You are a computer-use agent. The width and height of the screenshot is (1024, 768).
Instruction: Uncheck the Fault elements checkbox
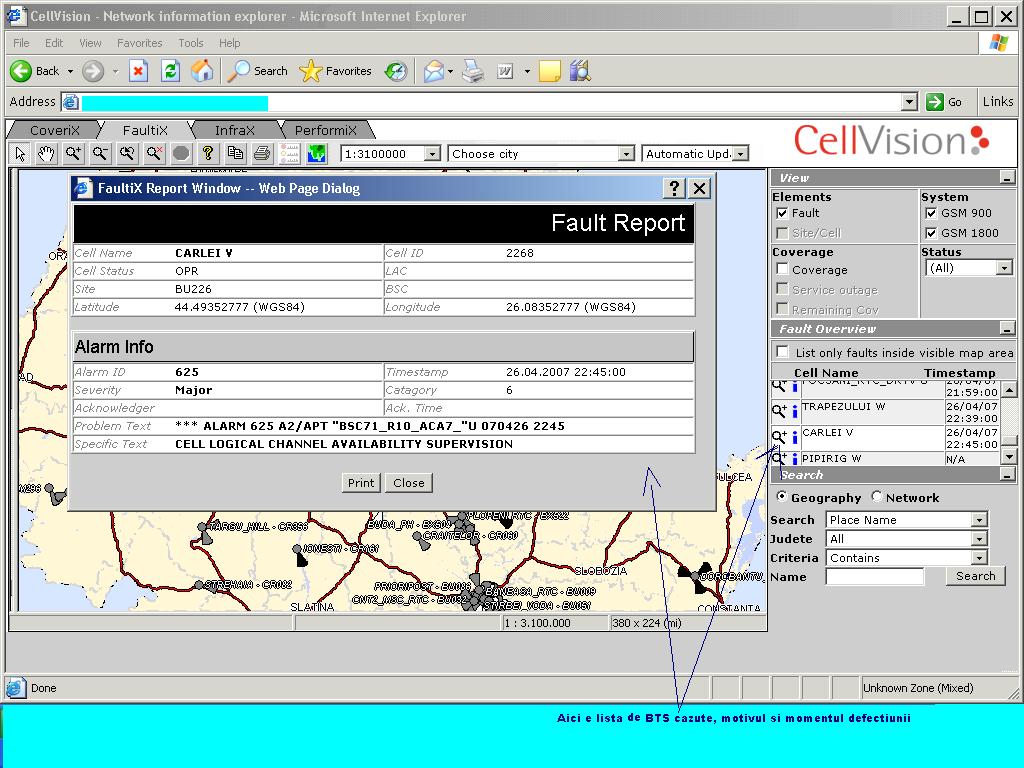pyautogui.click(x=782, y=213)
